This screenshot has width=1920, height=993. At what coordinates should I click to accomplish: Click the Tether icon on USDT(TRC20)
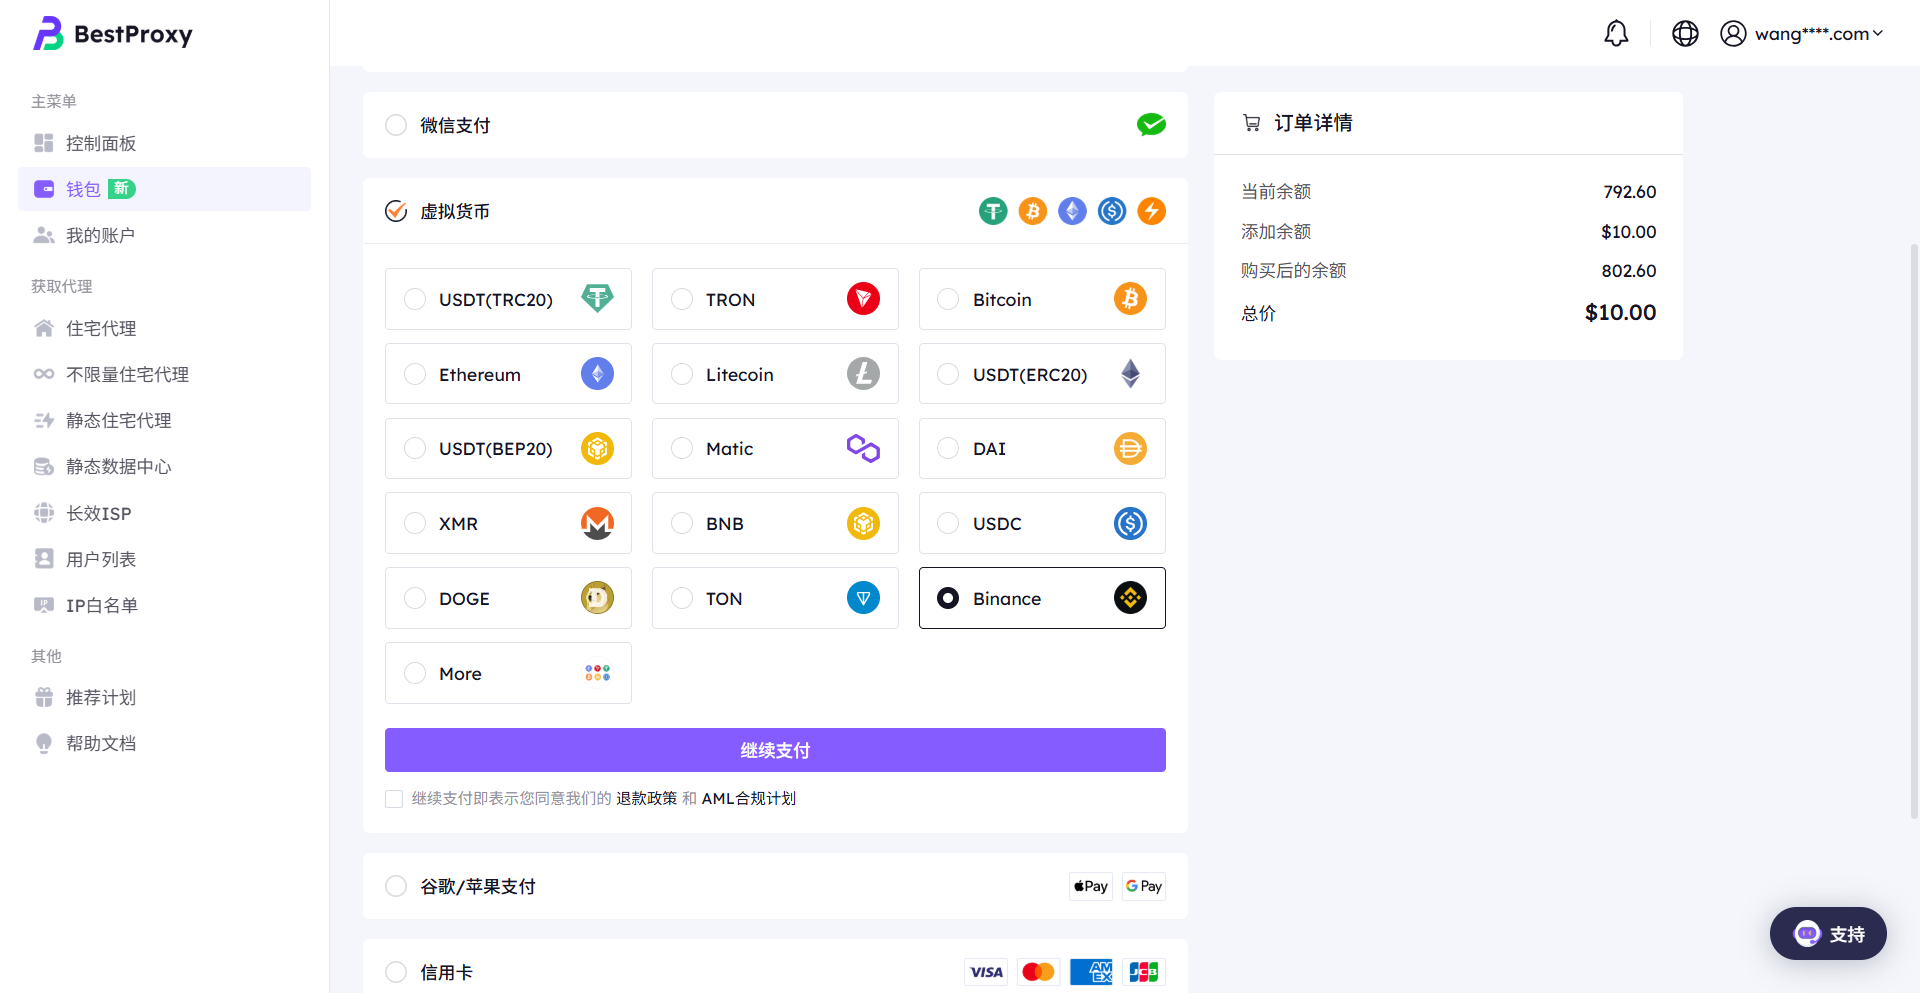597,299
